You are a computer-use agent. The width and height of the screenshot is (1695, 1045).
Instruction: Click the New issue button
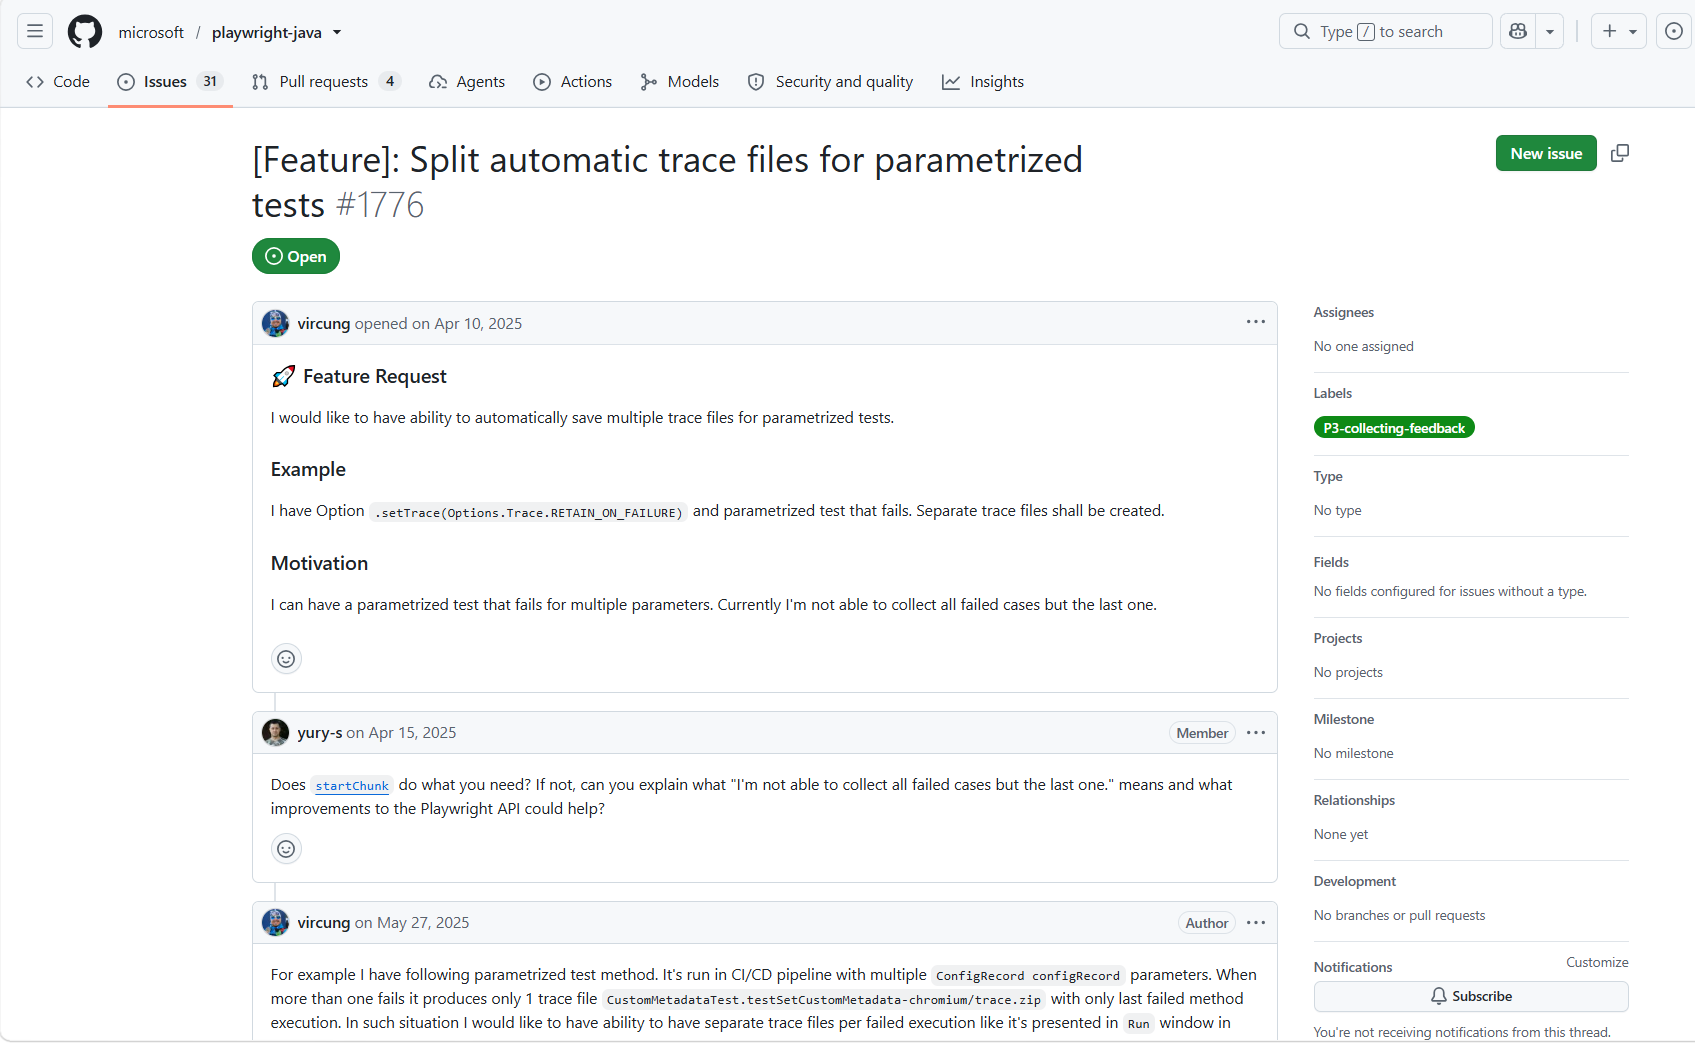tap(1546, 153)
